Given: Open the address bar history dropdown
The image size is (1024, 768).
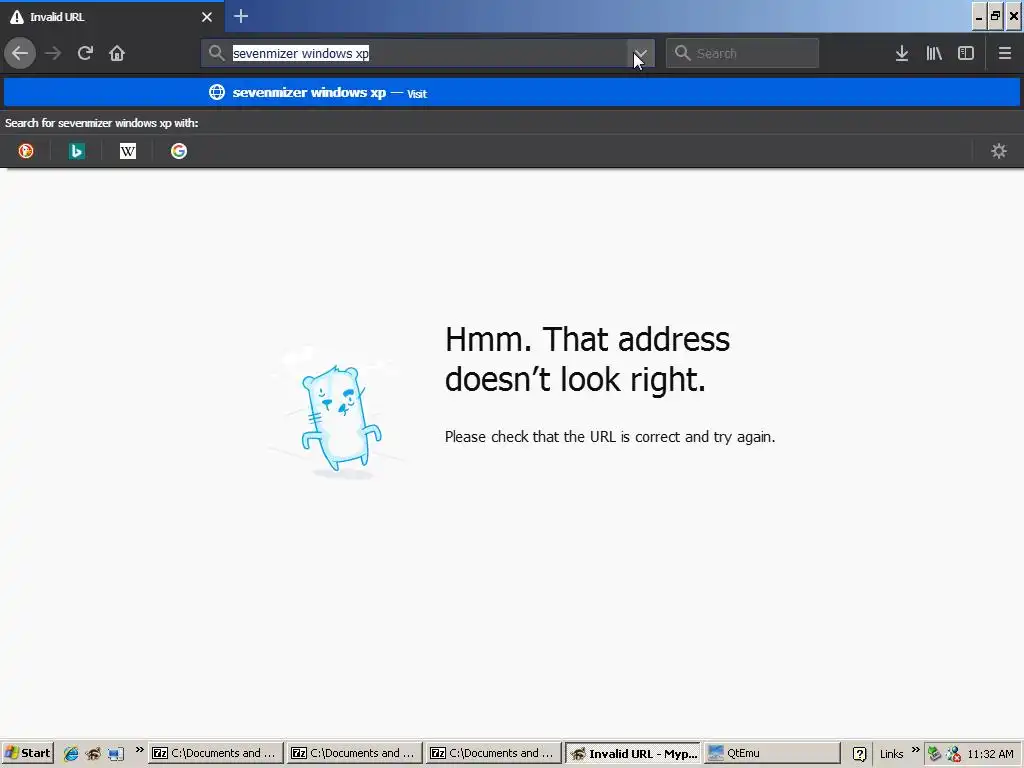Looking at the screenshot, I should point(641,53).
